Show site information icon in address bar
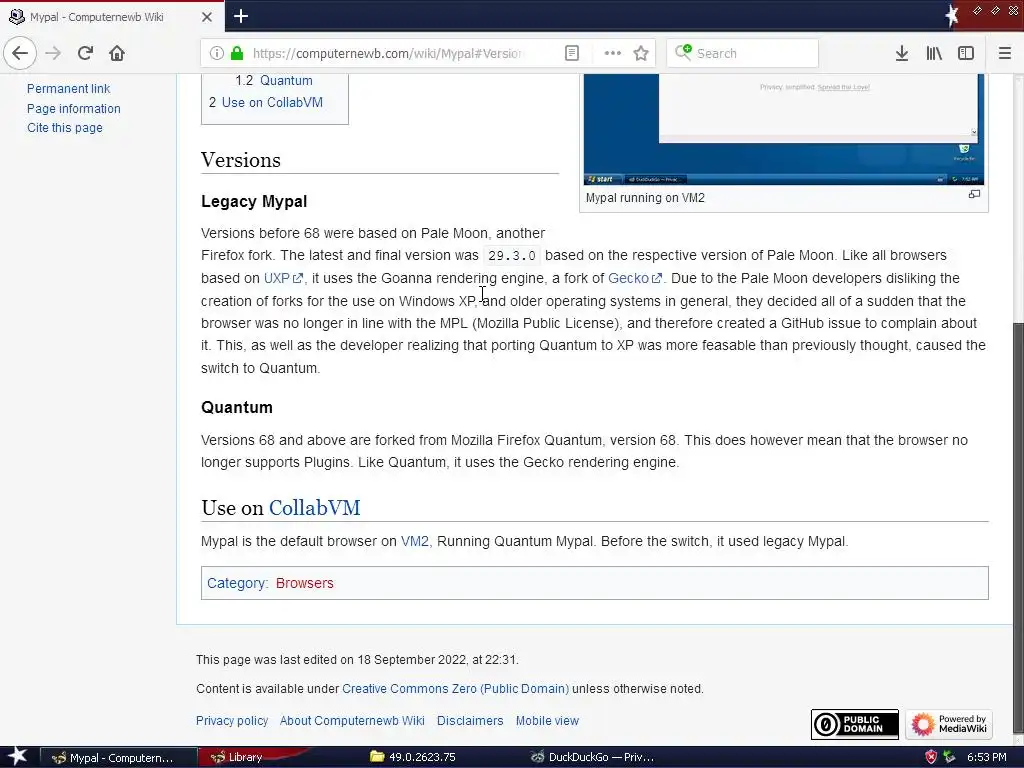Viewport: 1024px width, 768px height. [216, 53]
